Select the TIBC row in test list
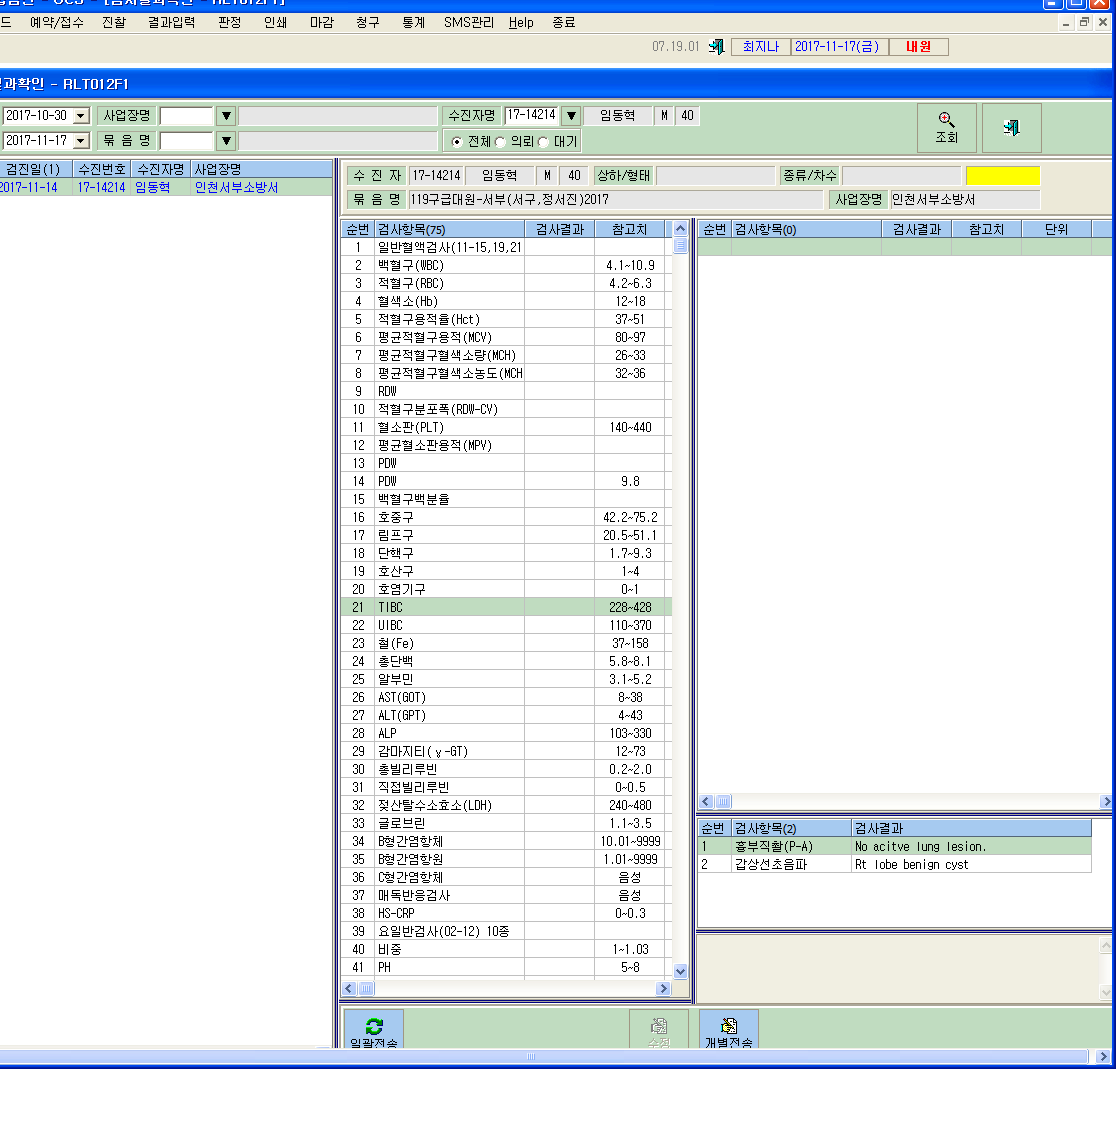 click(x=506, y=607)
